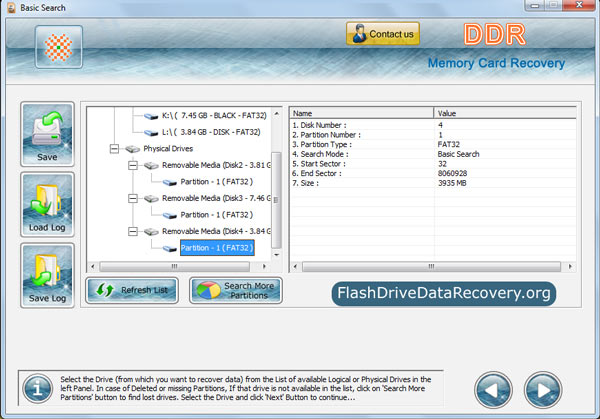Open FlashDriveDataRecovery.org link banner

443,293
